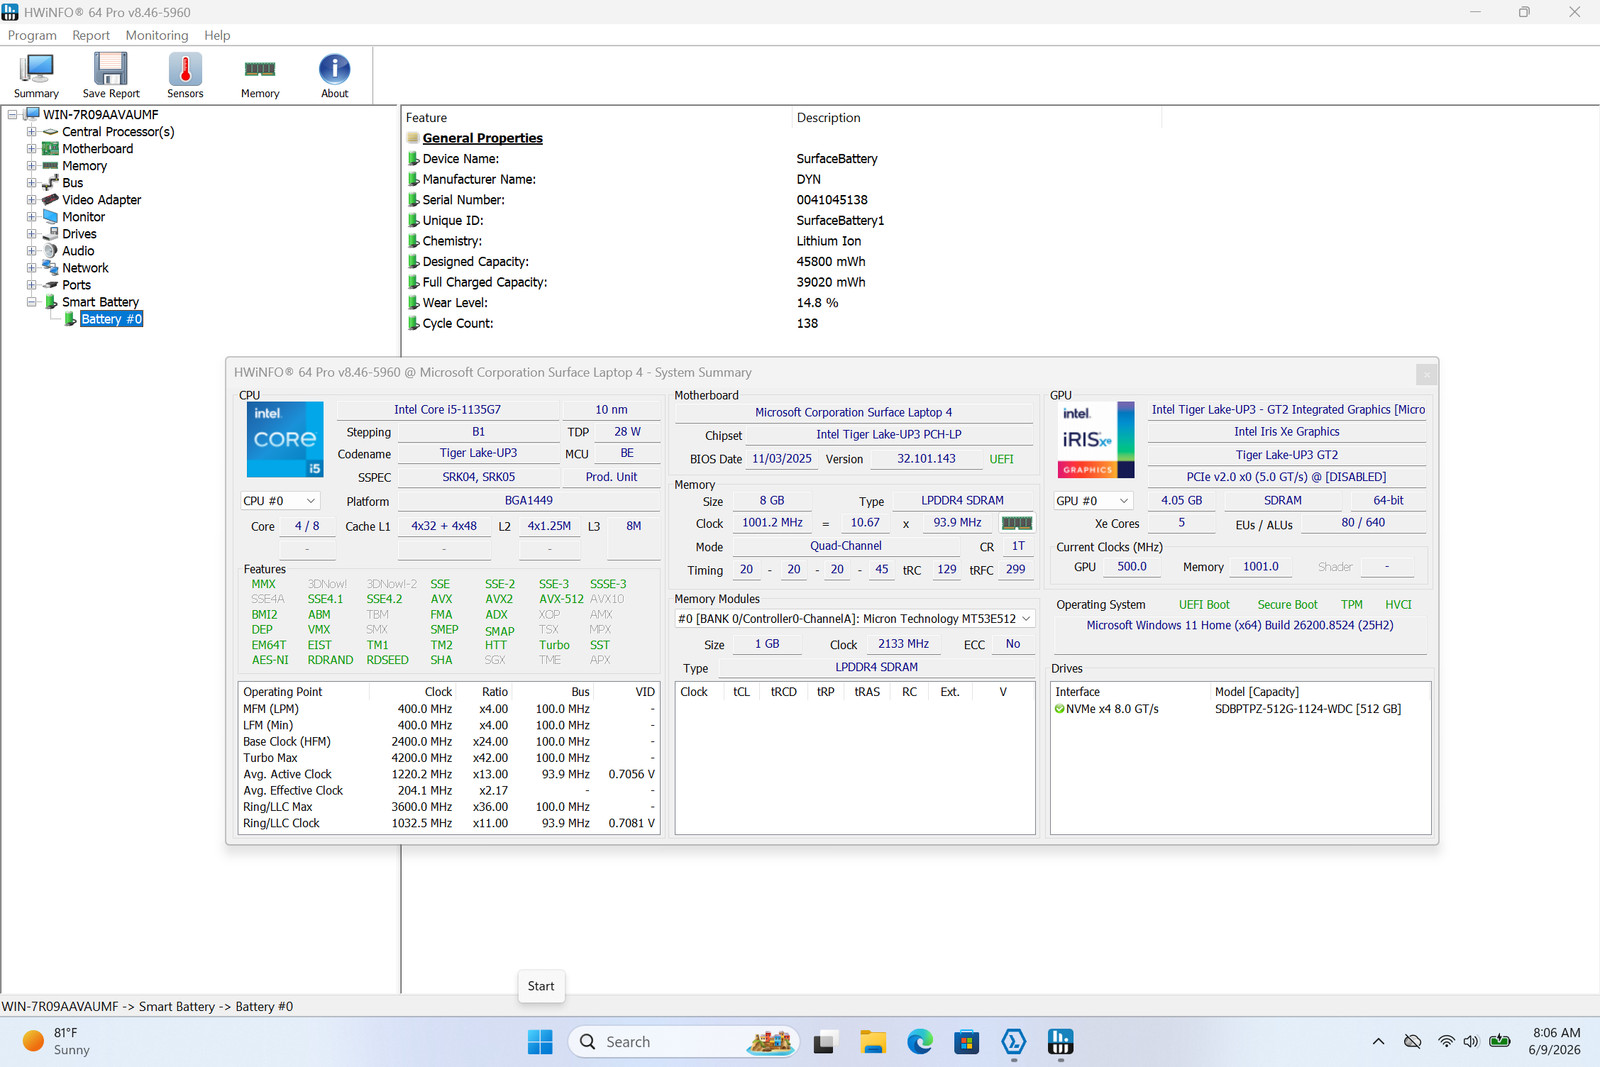The image size is (1600, 1067).
Task: Select the Monitor tree item
Action: [x=83, y=217]
